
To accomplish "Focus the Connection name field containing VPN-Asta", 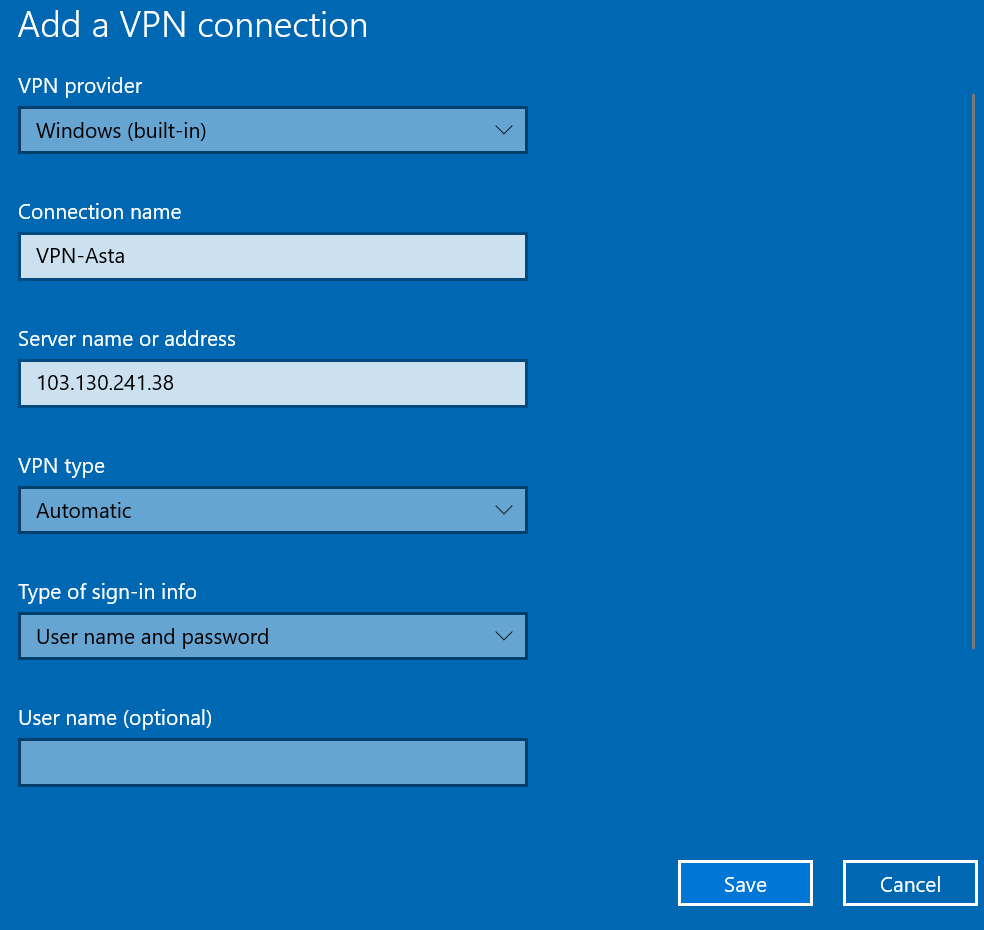I will click(272, 257).
